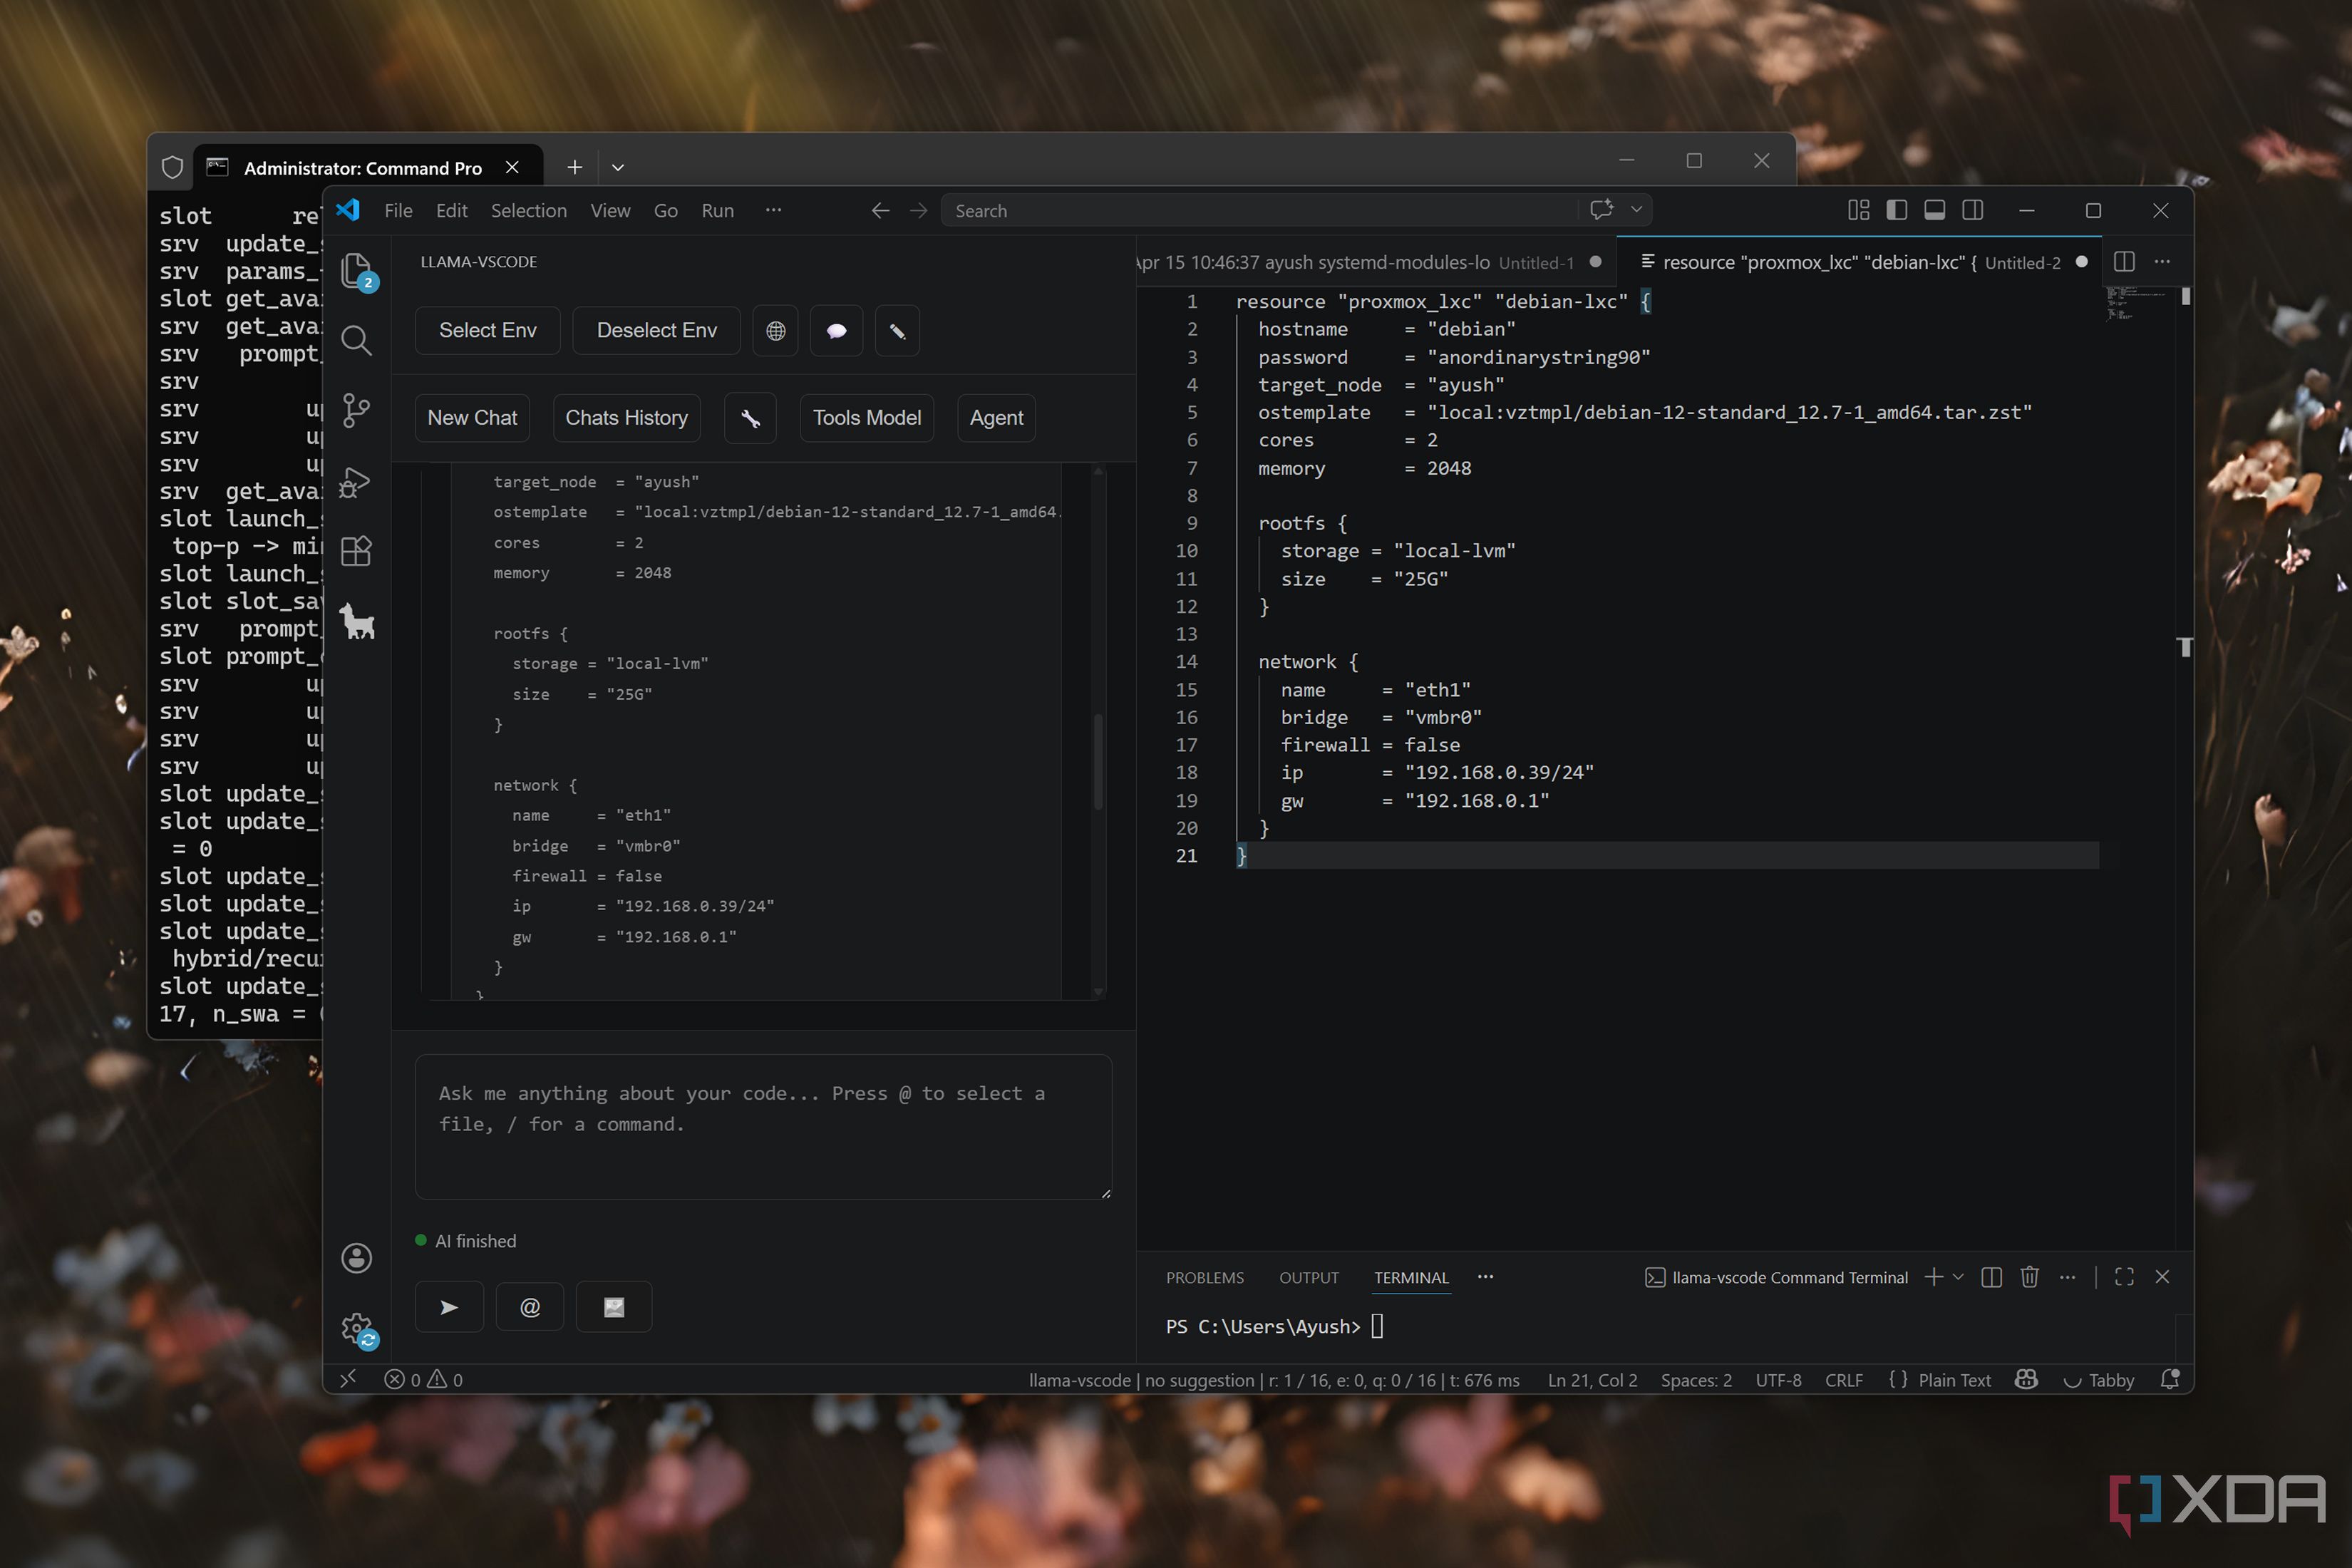Toggle the primary side bar layout button

(x=1897, y=210)
